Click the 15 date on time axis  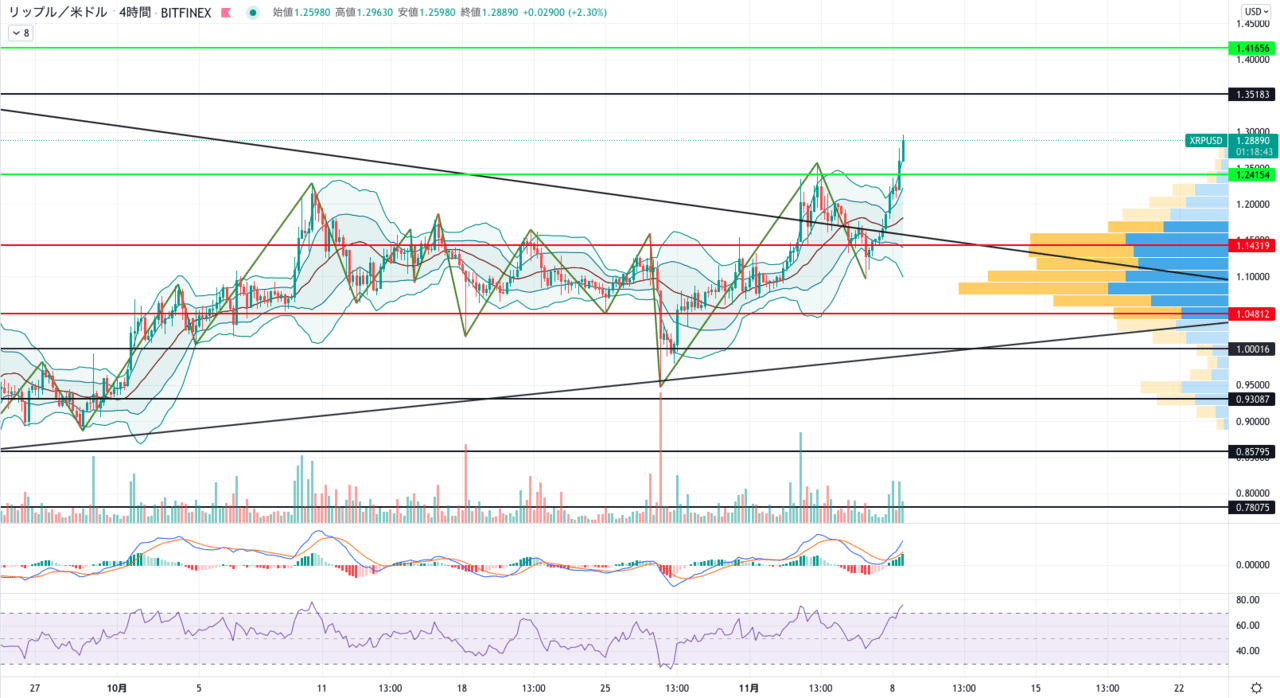point(1036,688)
